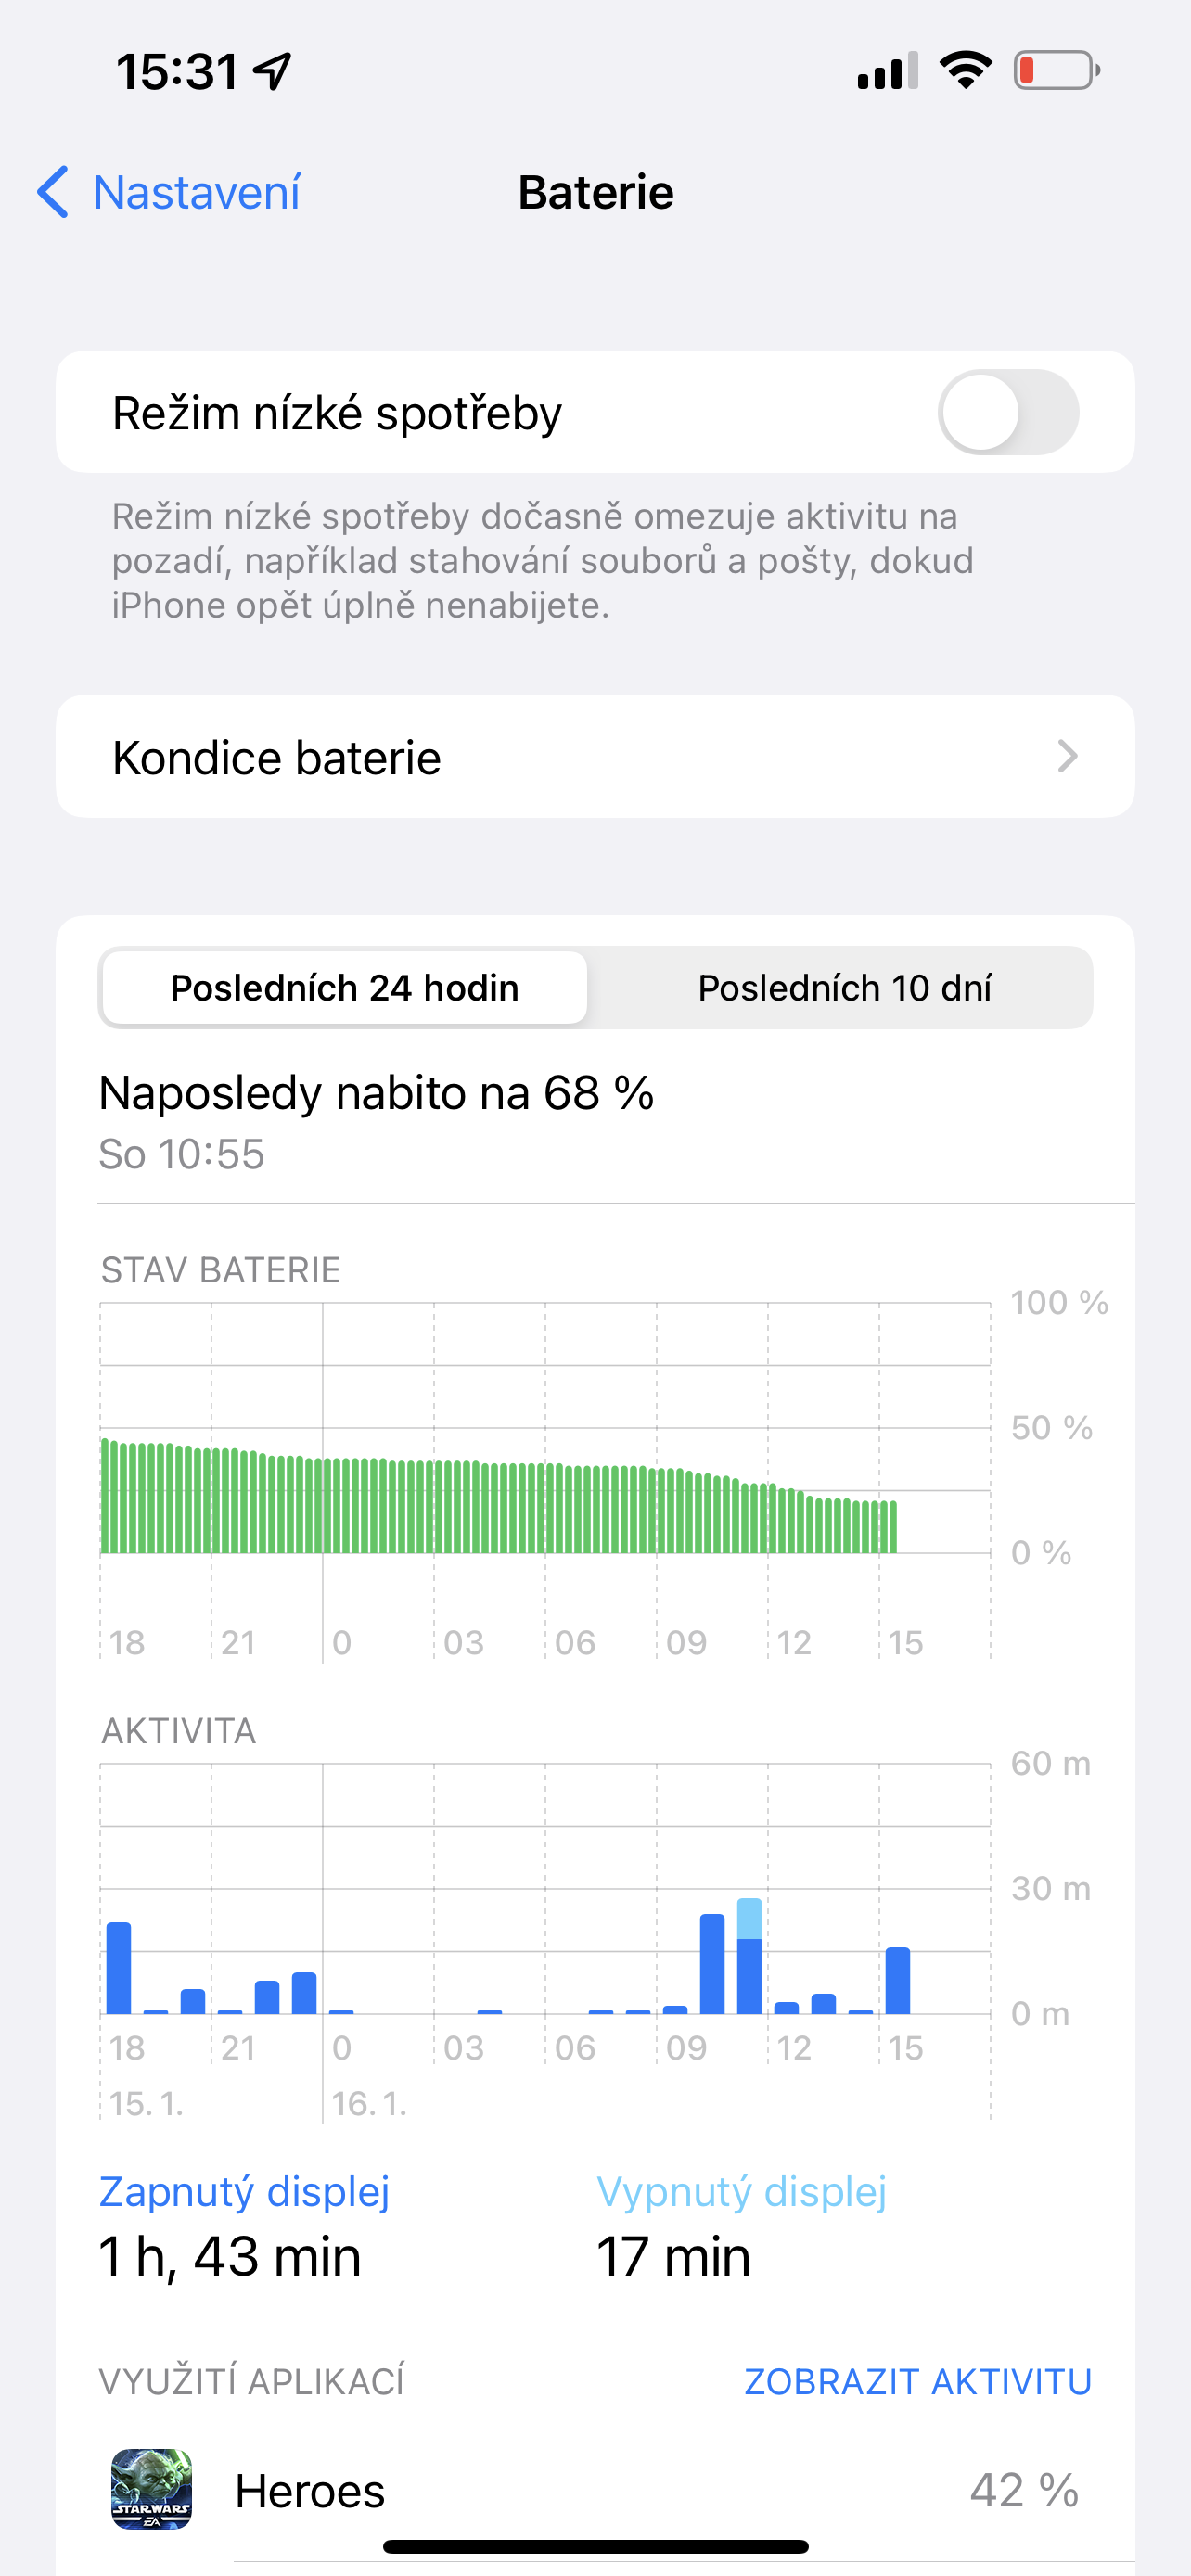
Task: Tap the Zapnutý displej legend
Action: tap(244, 2191)
